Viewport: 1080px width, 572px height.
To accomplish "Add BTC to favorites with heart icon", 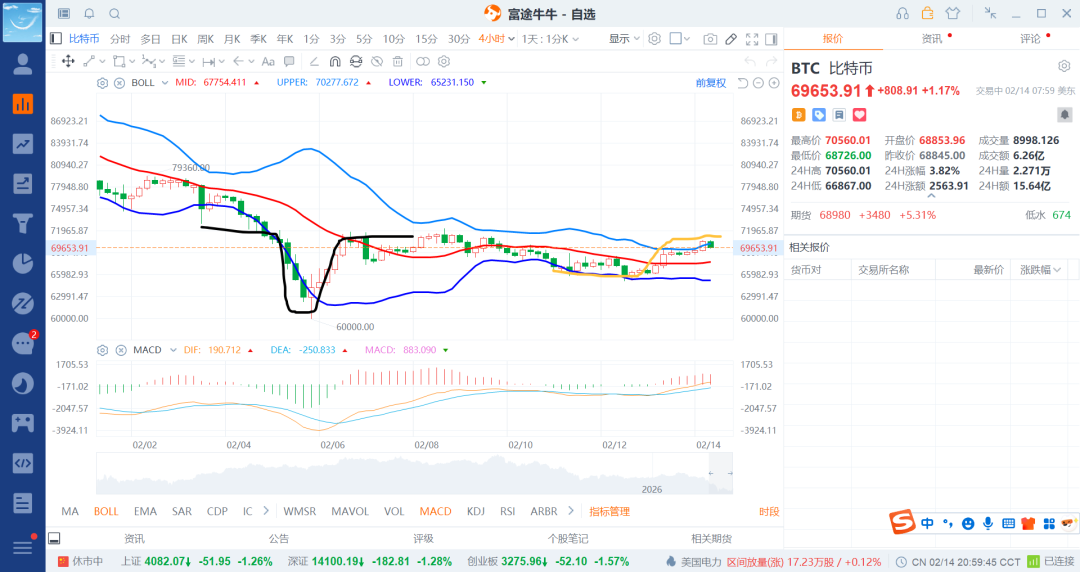I will (859, 115).
